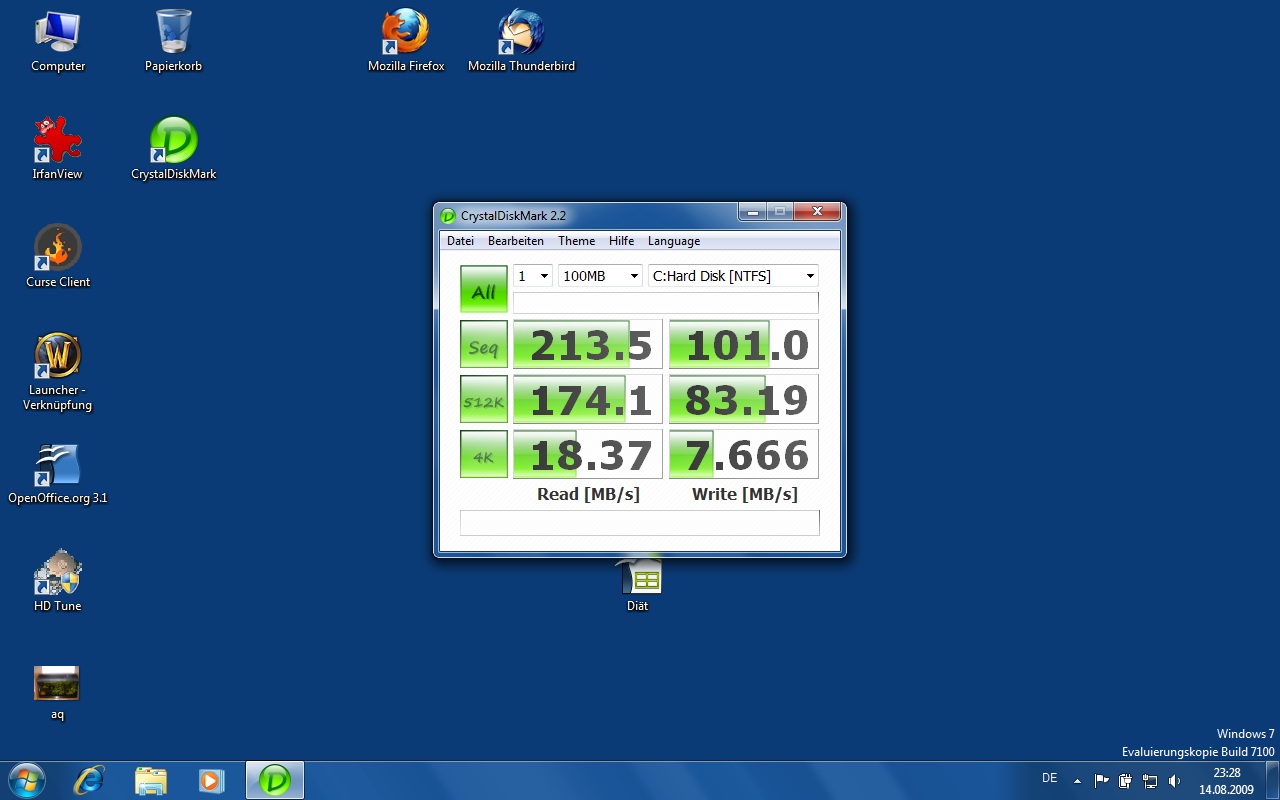Select the Mozilla Firefox desktop shortcut
The height and width of the screenshot is (800, 1280).
pyautogui.click(x=406, y=40)
